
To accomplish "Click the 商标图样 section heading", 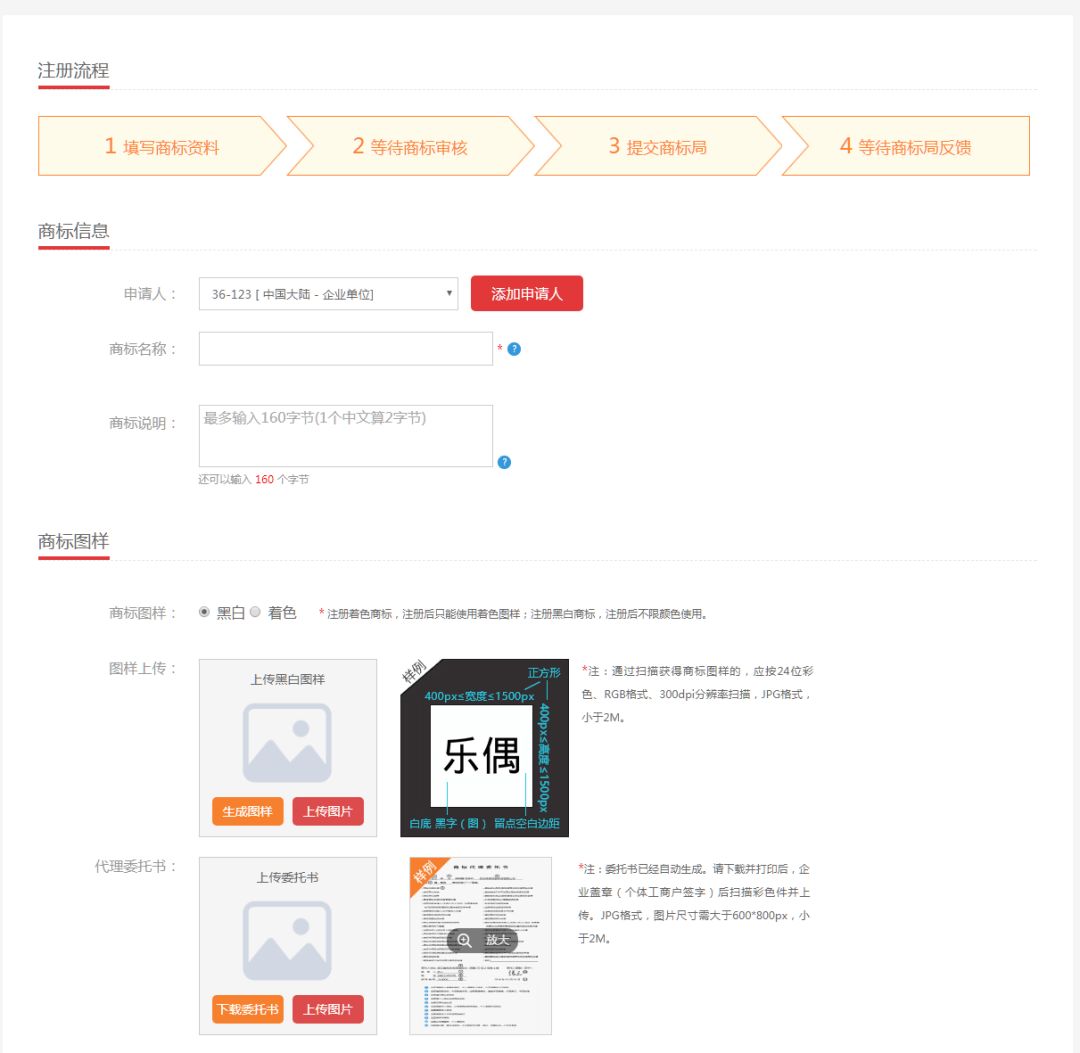I will (x=73, y=541).
